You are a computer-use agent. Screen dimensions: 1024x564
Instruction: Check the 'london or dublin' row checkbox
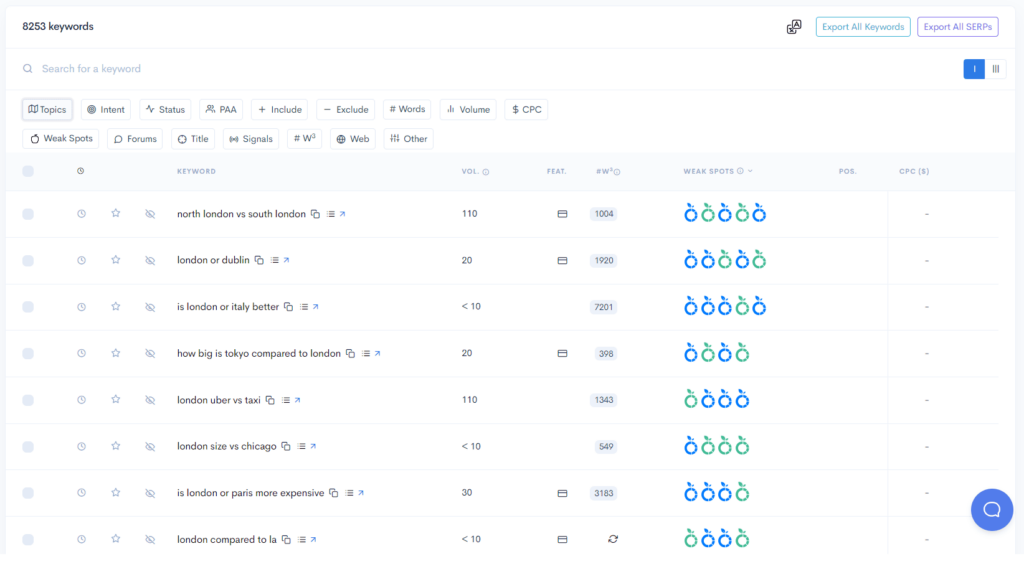[28, 260]
